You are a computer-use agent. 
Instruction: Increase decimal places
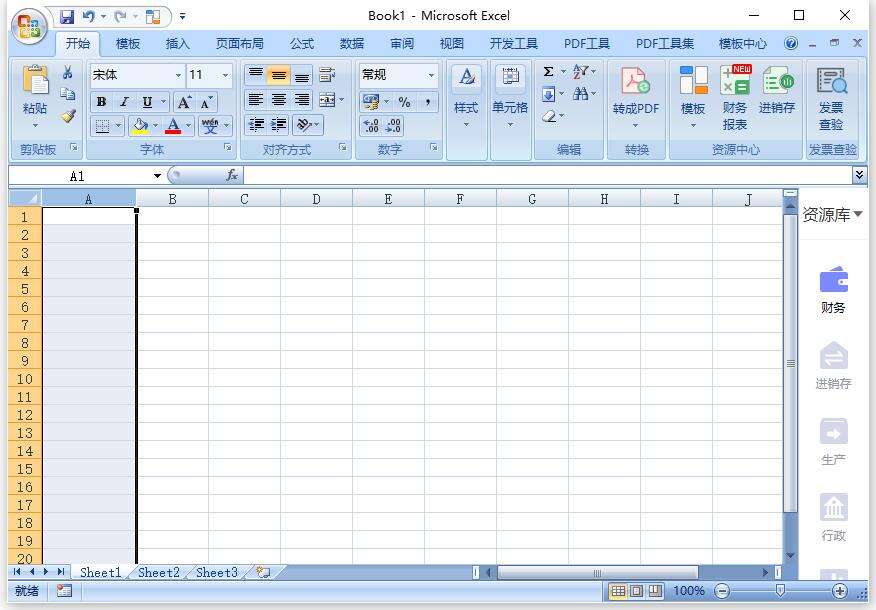pos(371,126)
